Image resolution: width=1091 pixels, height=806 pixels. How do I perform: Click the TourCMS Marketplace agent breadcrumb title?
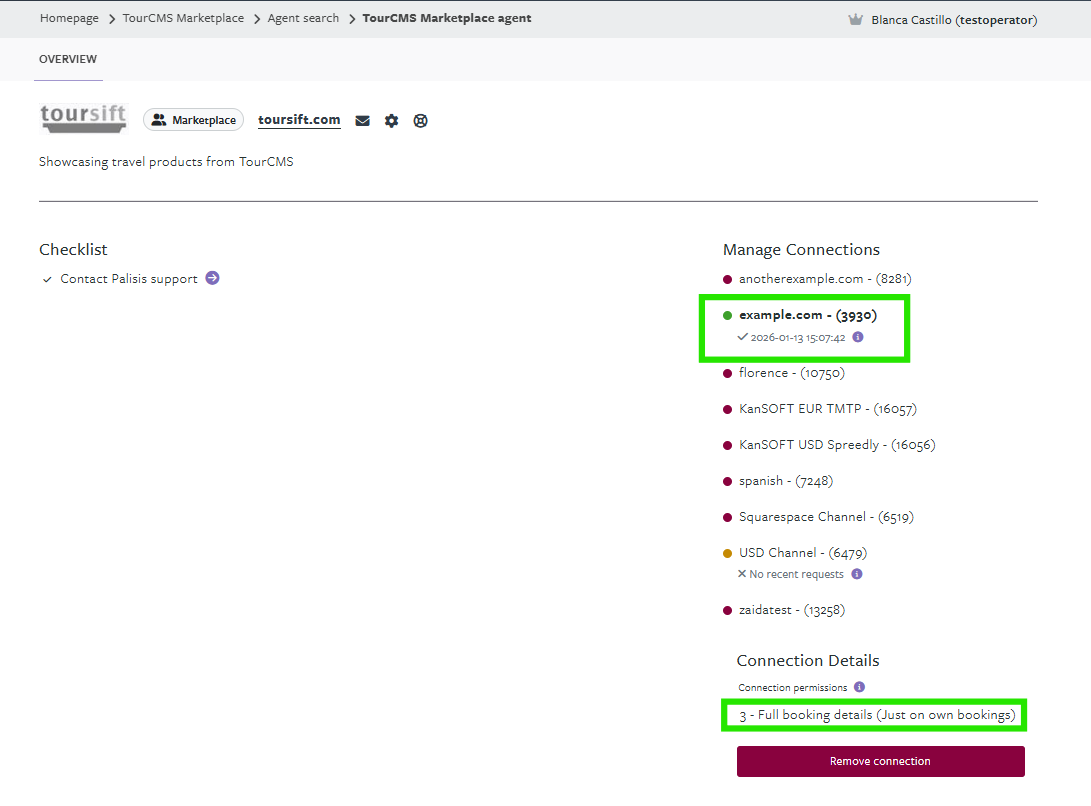coord(447,18)
